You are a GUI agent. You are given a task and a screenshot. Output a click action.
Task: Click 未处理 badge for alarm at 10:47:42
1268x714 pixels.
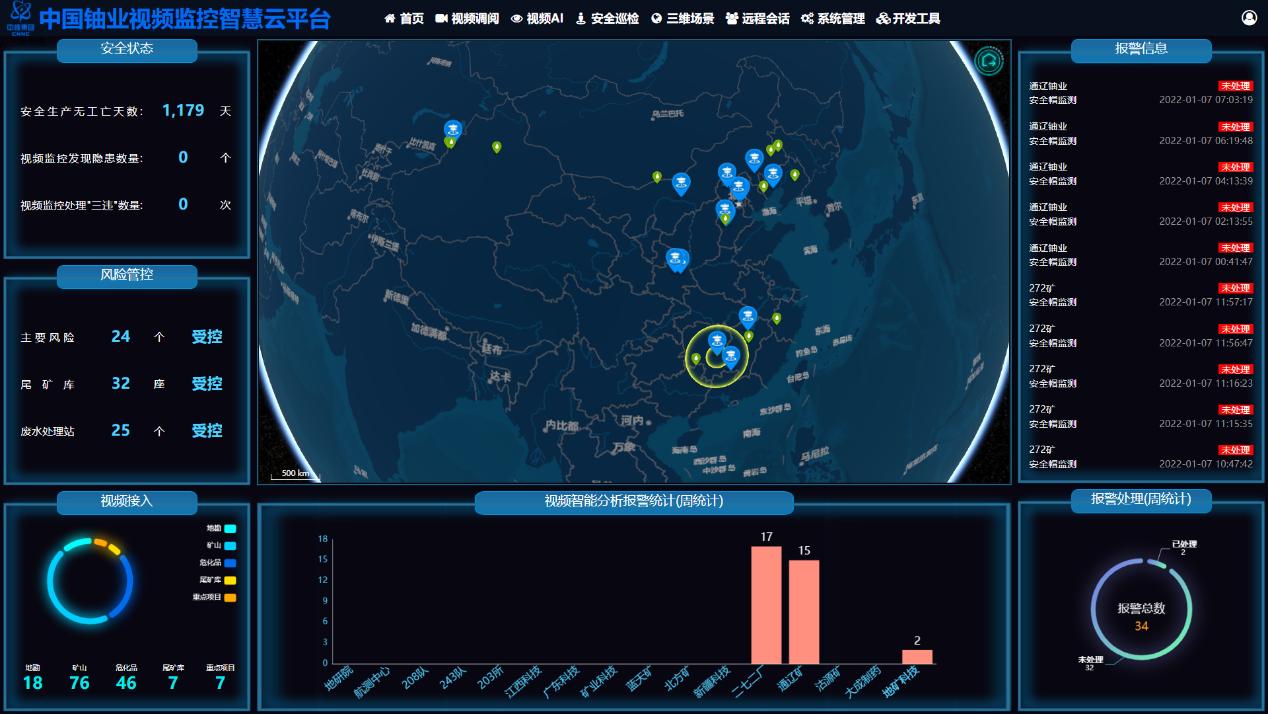point(1235,450)
